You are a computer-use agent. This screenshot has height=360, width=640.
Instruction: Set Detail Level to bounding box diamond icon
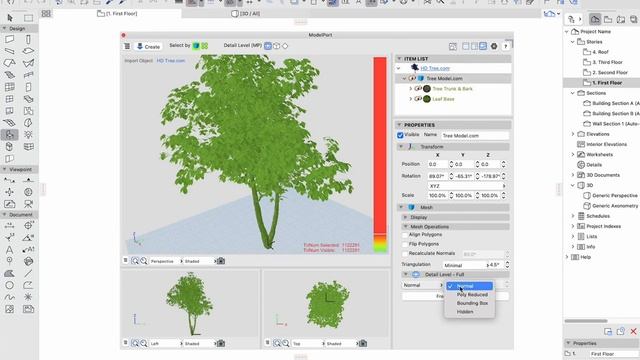(x=285, y=46)
